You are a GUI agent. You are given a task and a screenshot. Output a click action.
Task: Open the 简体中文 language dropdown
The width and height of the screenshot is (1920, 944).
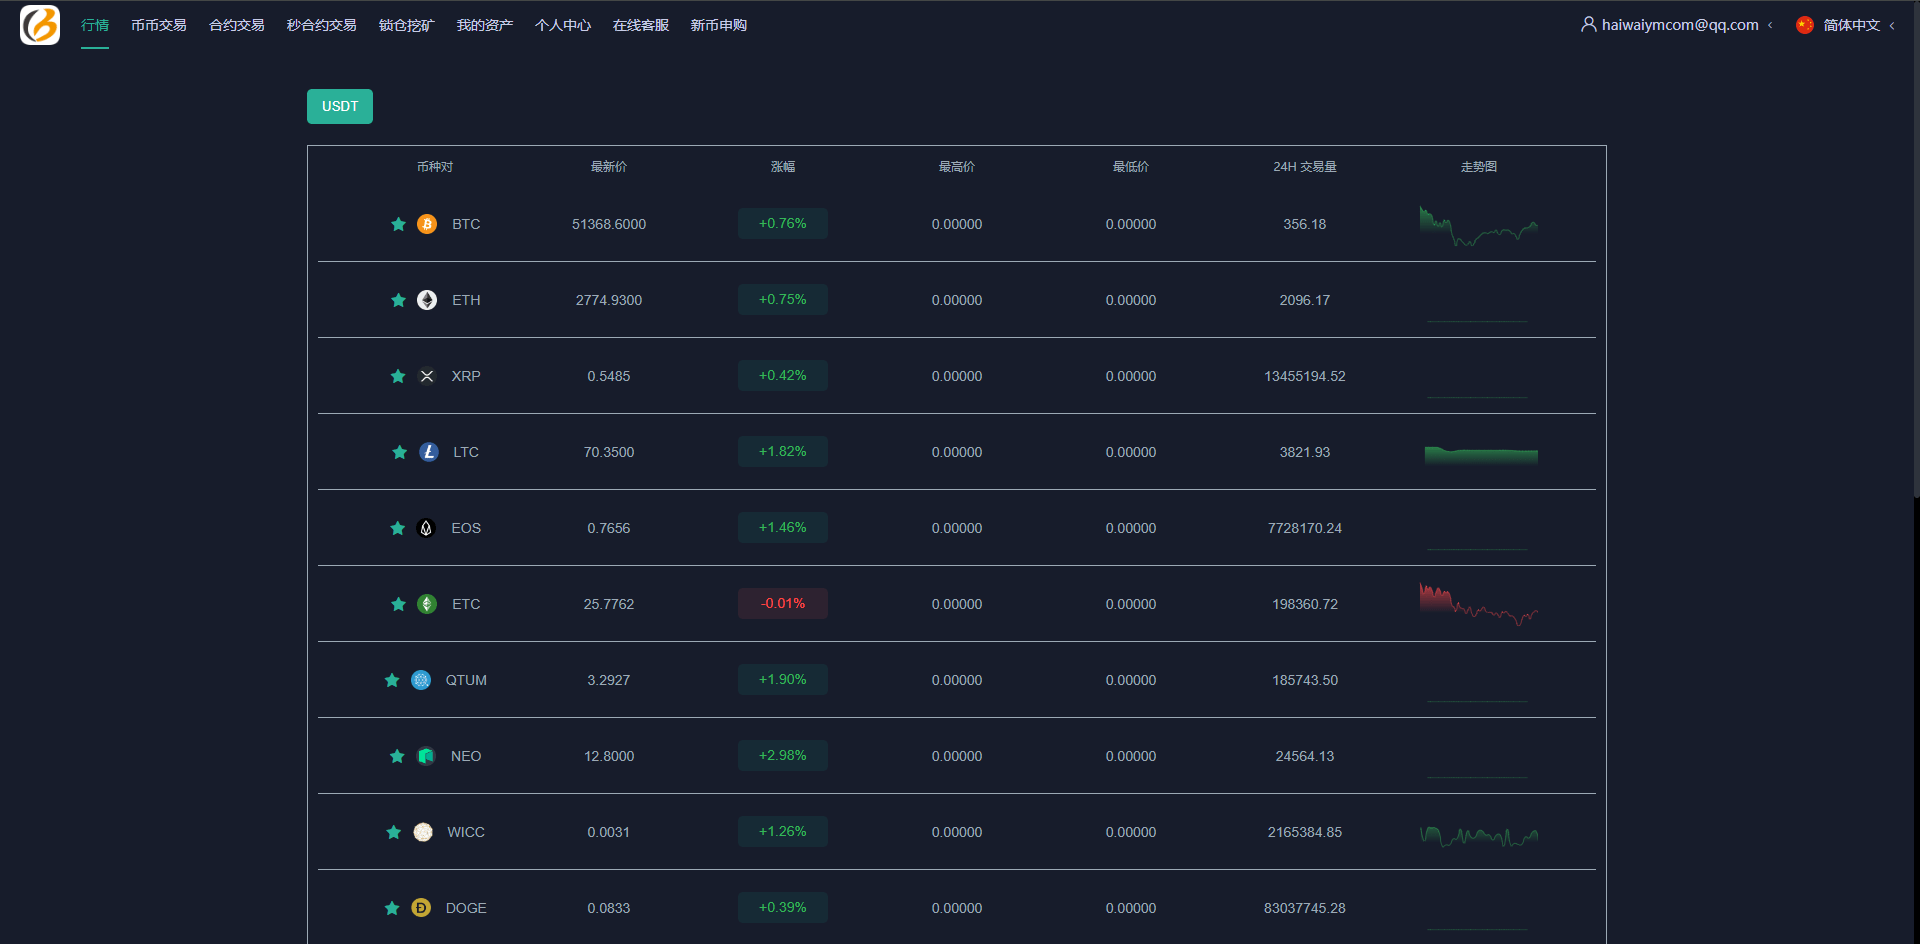[1851, 25]
